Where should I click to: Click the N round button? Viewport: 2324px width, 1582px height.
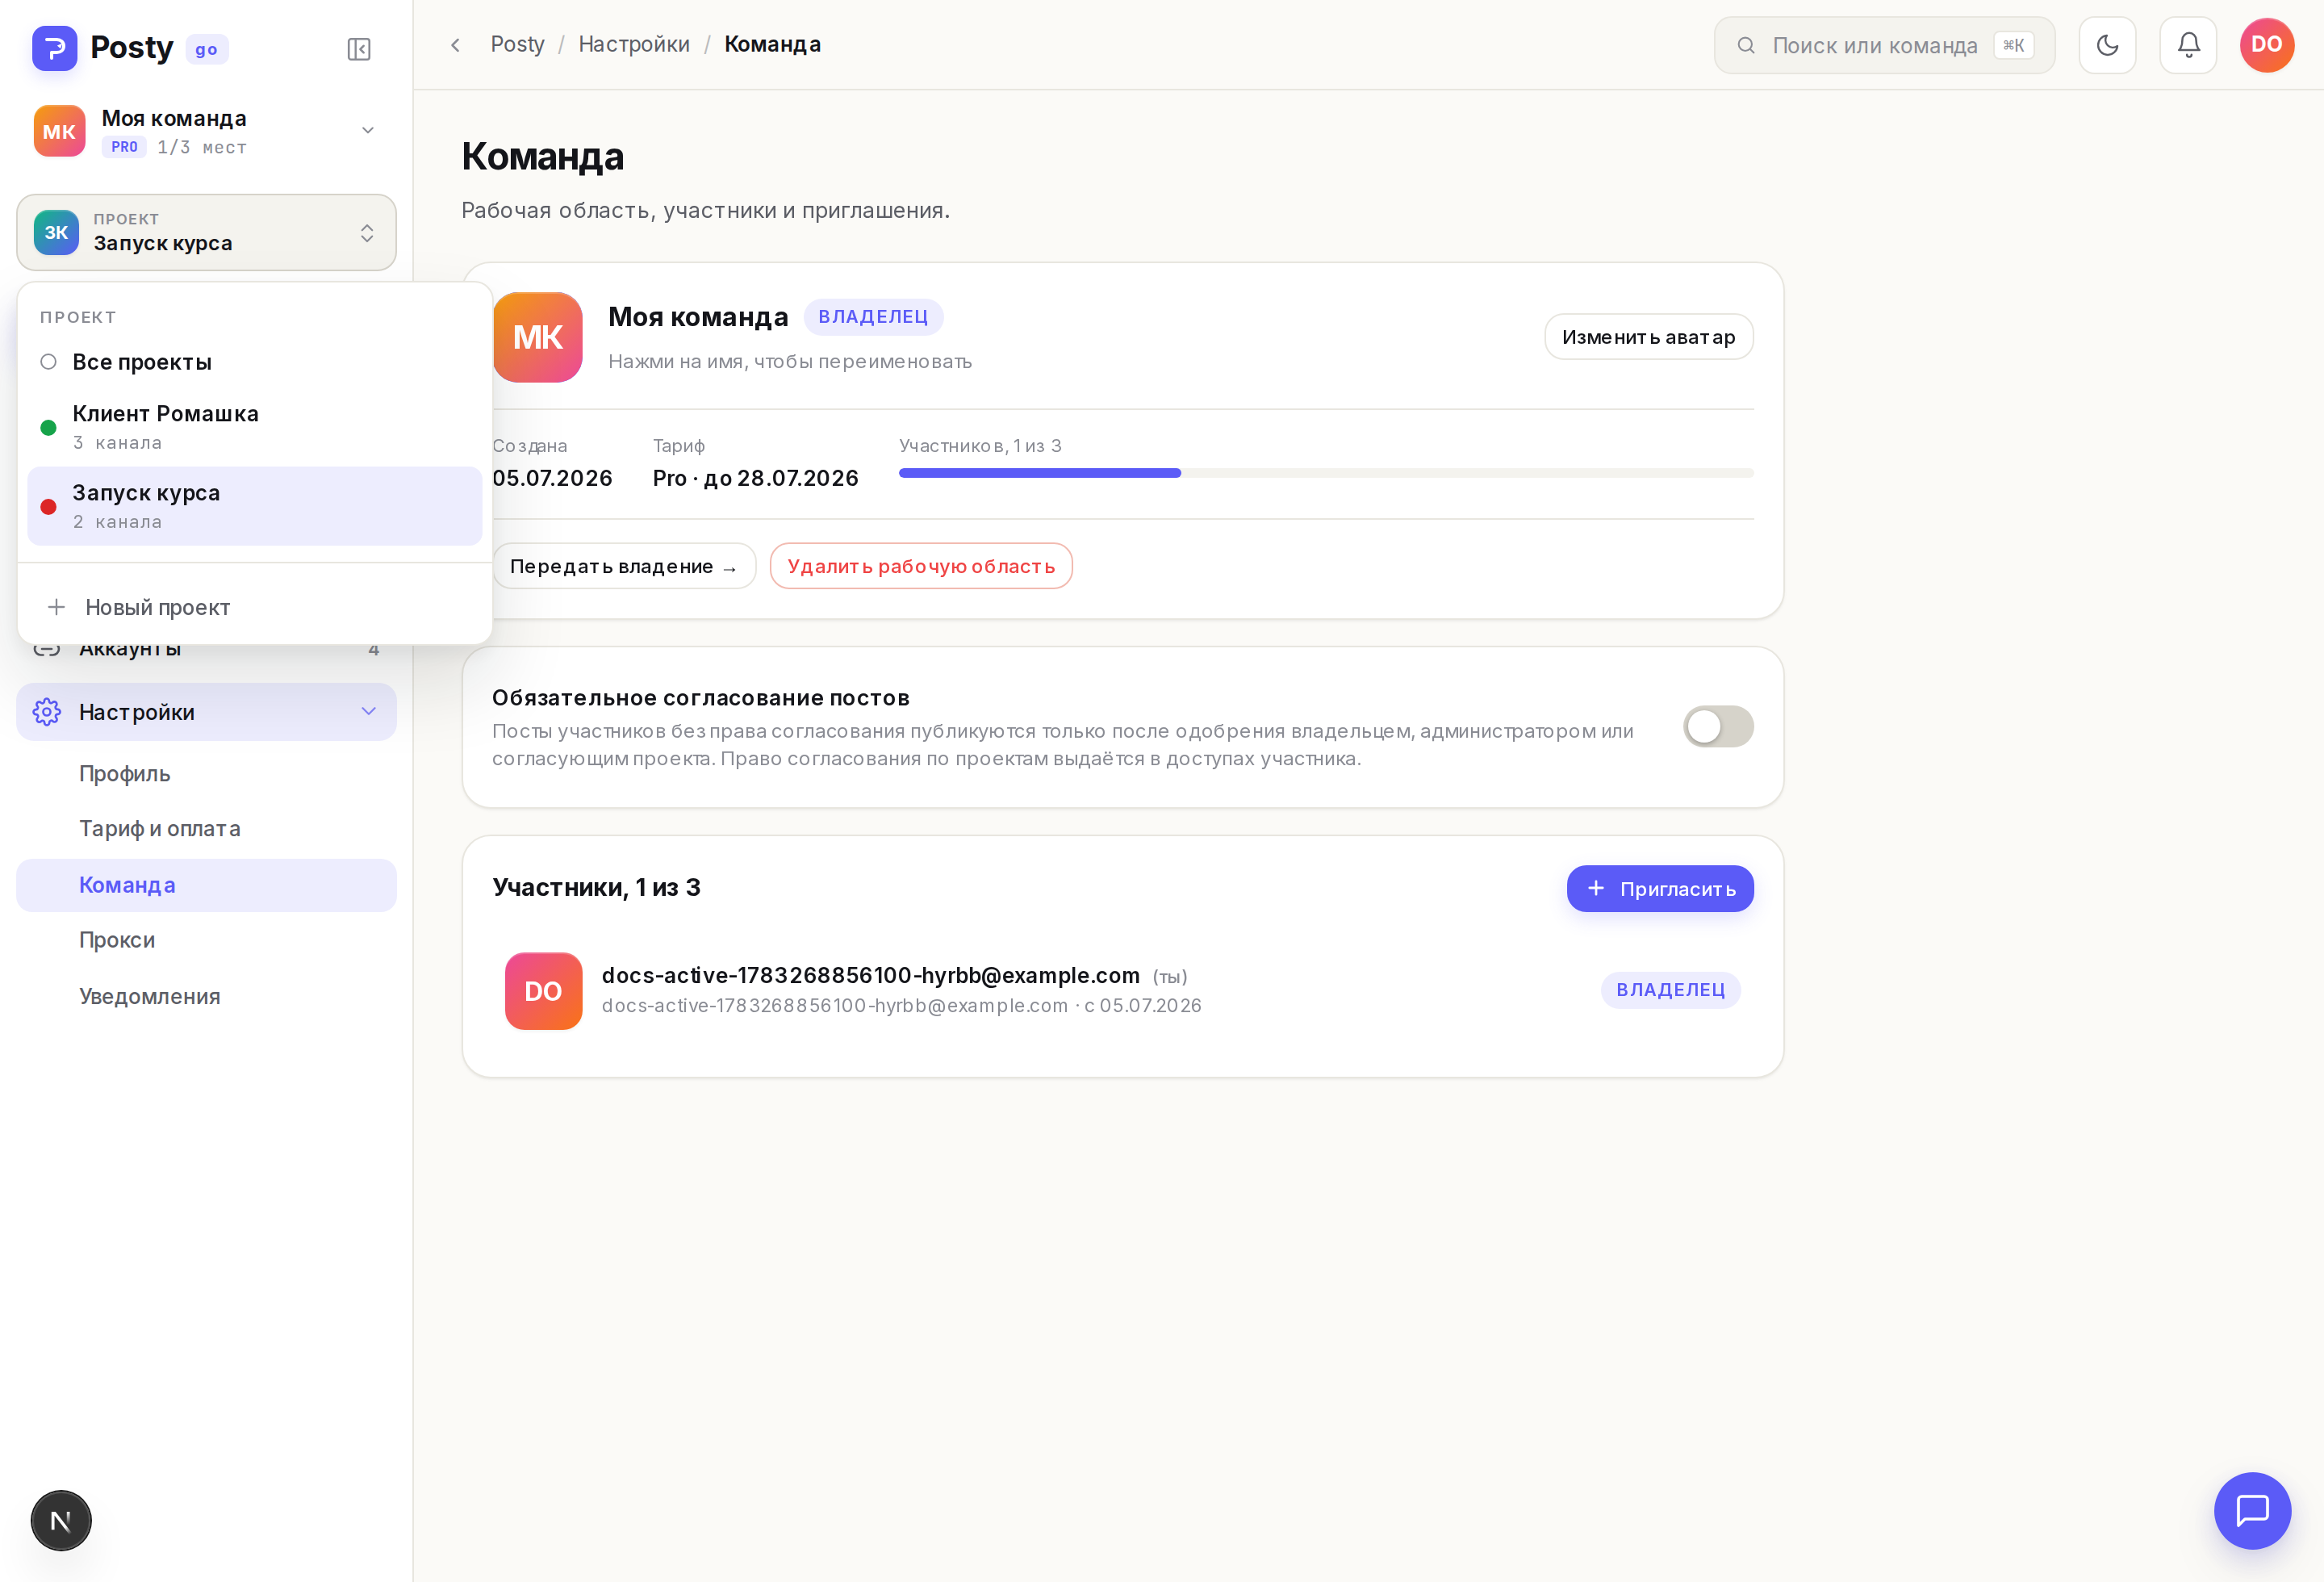[61, 1521]
